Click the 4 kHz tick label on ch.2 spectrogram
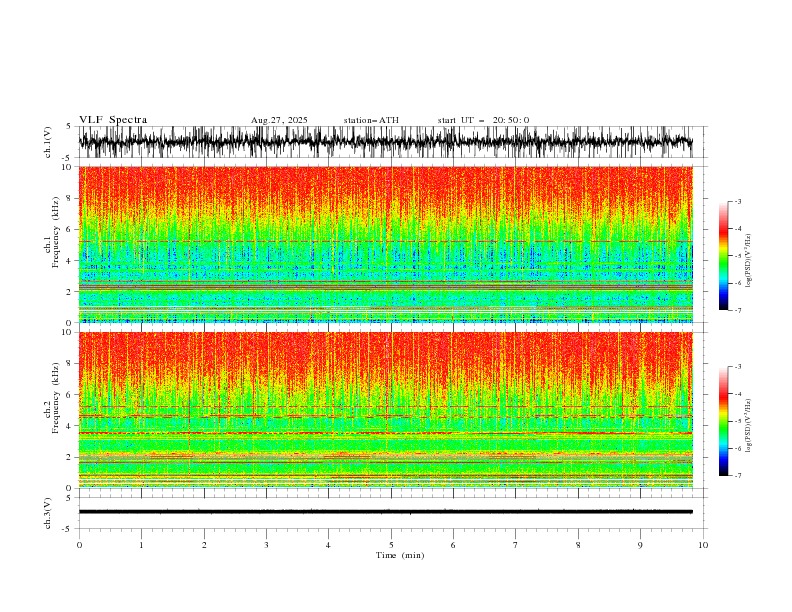Screen dimensions: 792x612 click(69, 426)
